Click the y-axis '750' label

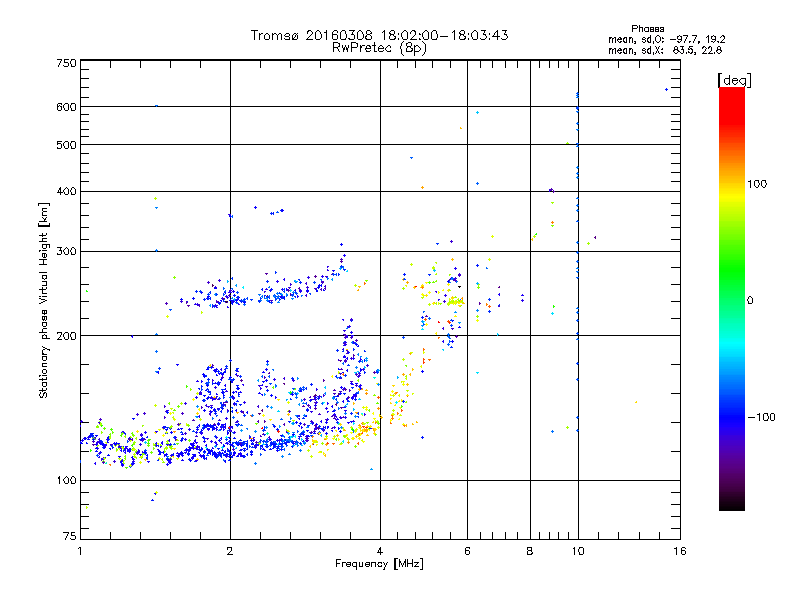(67, 63)
